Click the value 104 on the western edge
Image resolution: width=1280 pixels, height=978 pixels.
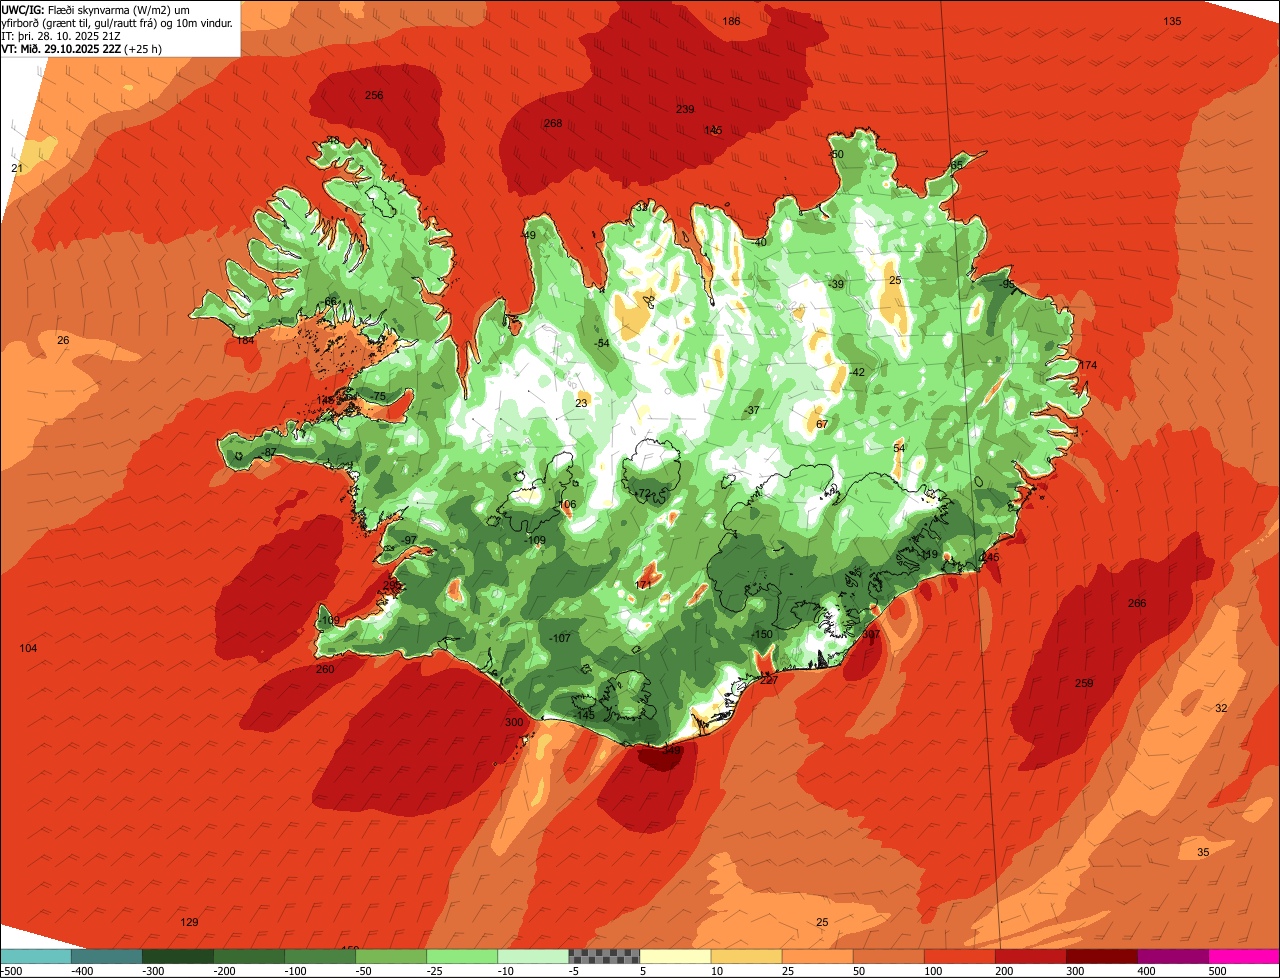(x=28, y=649)
